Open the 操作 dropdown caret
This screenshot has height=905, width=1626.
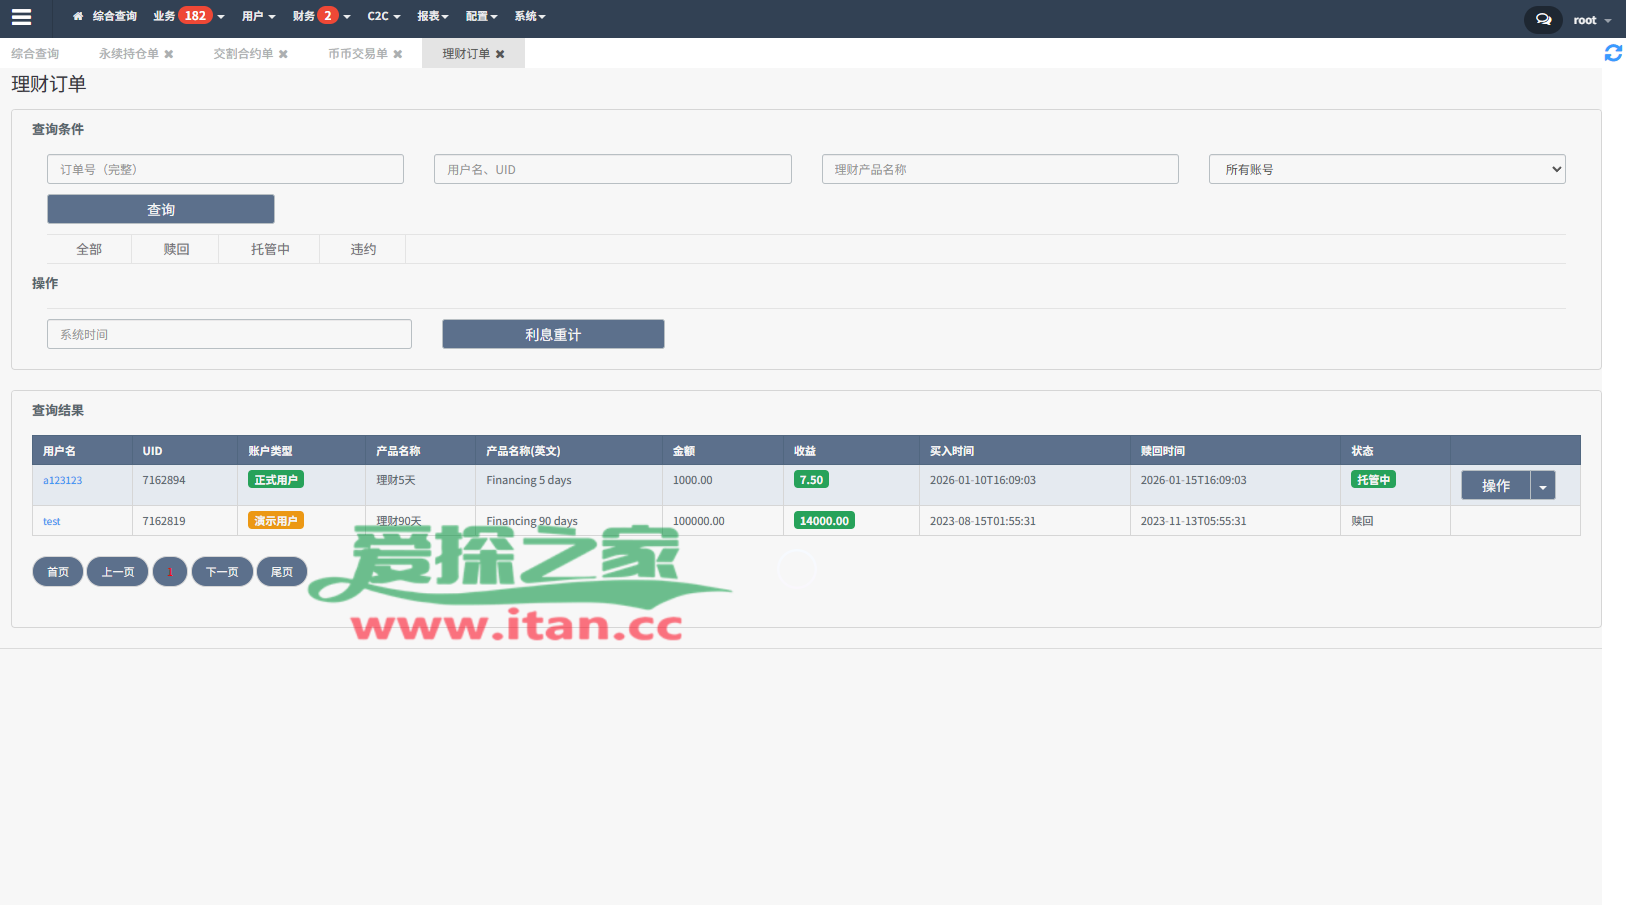pyautogui.click(x=1542, y=486)
